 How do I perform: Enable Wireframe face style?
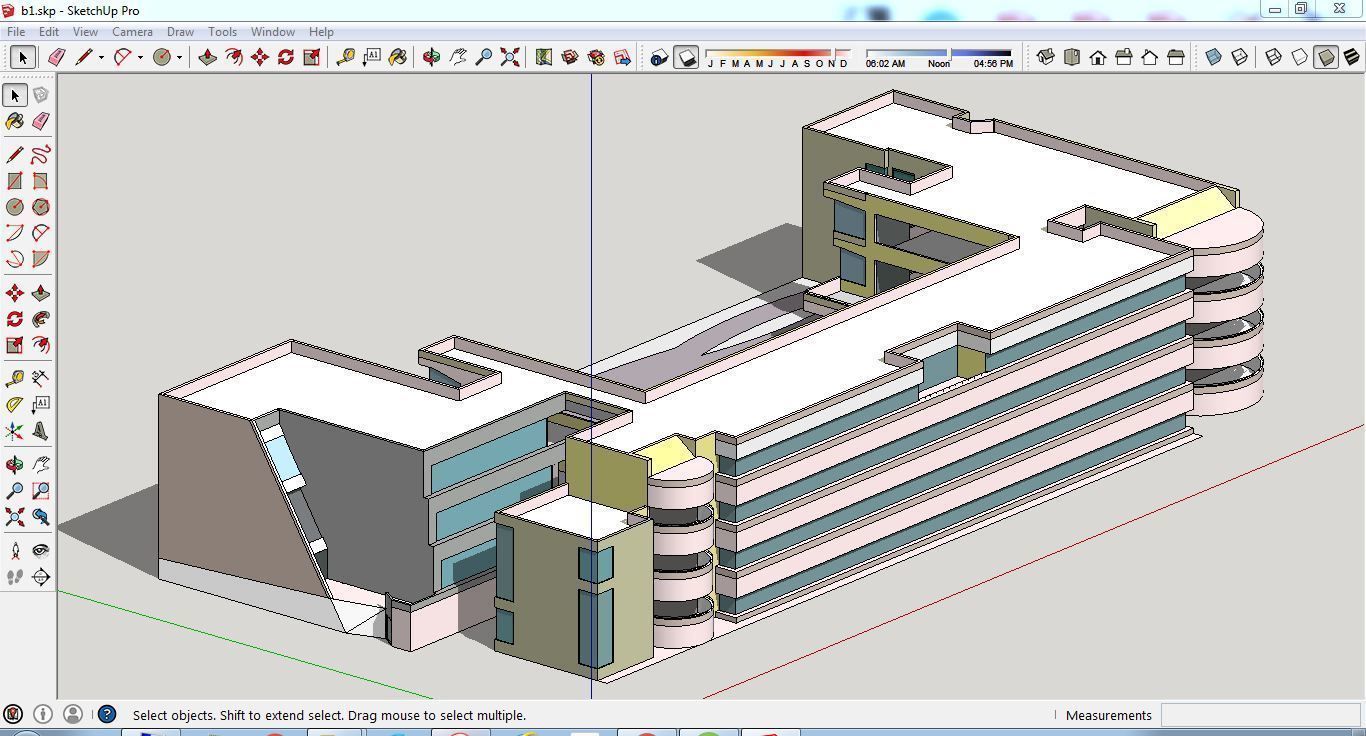(1274, 57)
